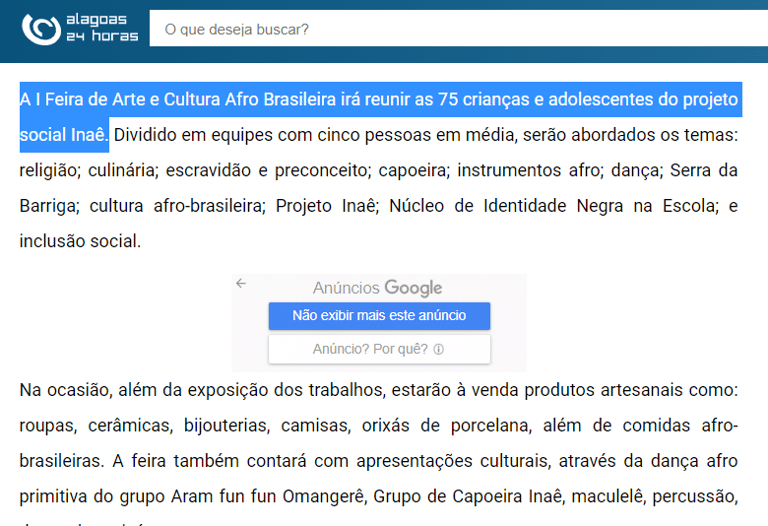This screenshot has height=526, width=768.
Task: Click the "Anúncio? Por quê?" button
Action: [x=370, y=349]
